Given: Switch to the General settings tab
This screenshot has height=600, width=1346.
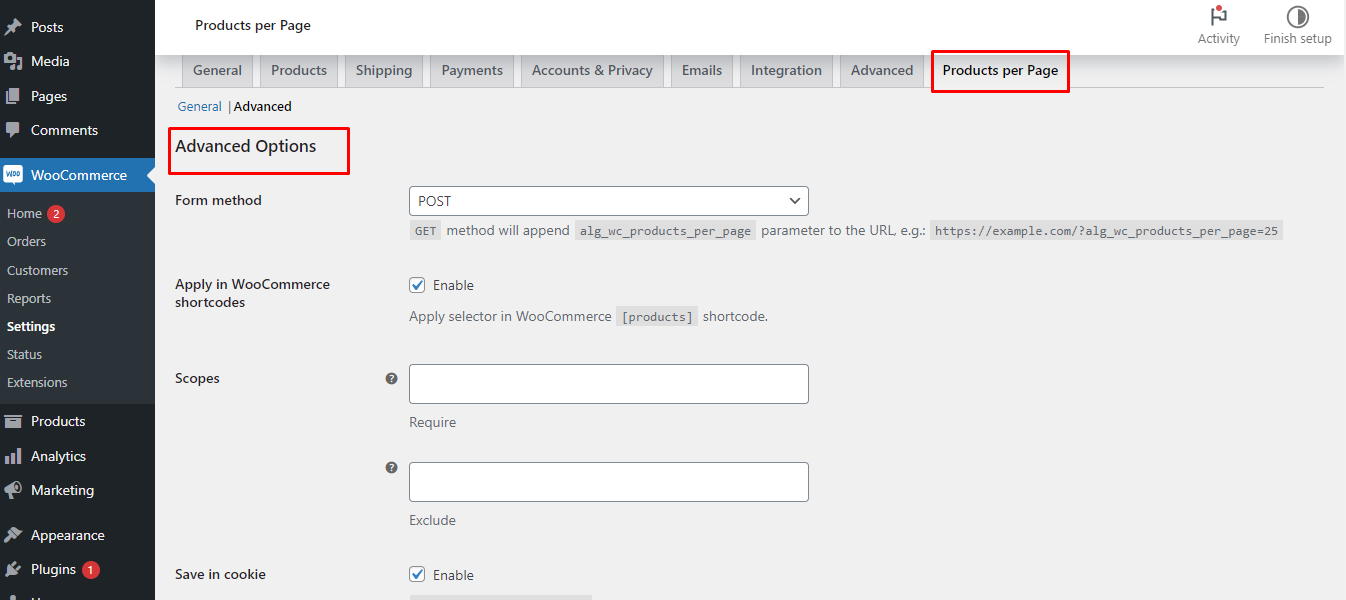Looking at the screenshot, I should tap(217, 70).
